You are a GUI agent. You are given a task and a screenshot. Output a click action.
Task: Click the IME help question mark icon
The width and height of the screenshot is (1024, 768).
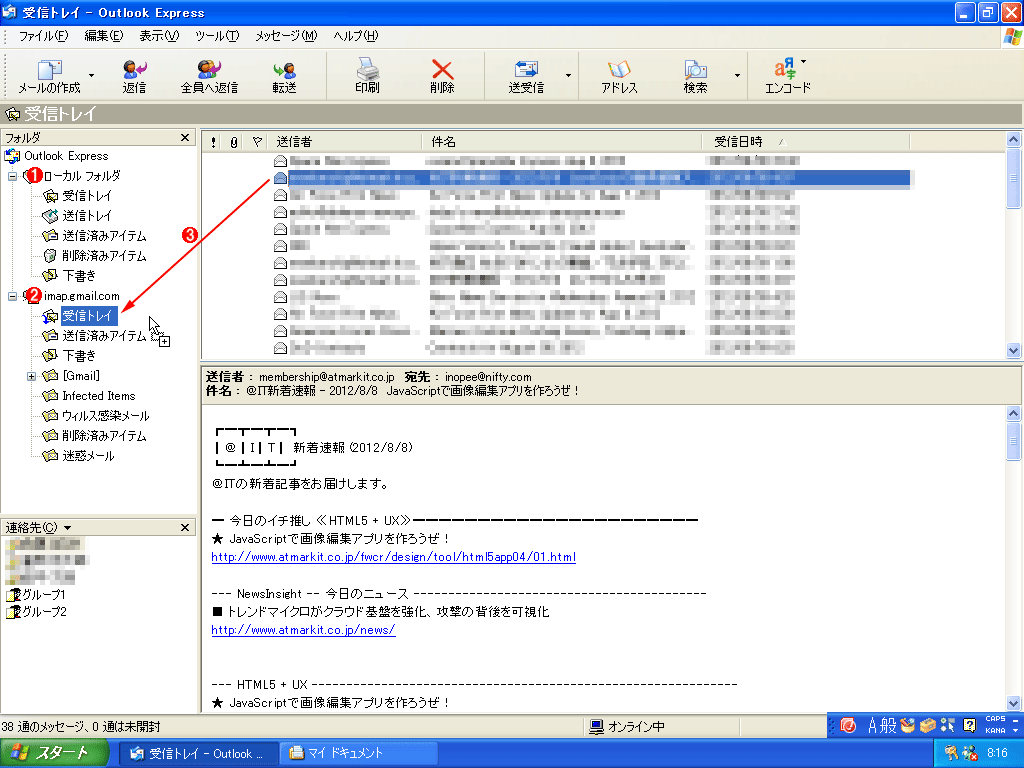click(x=970, y=726)
